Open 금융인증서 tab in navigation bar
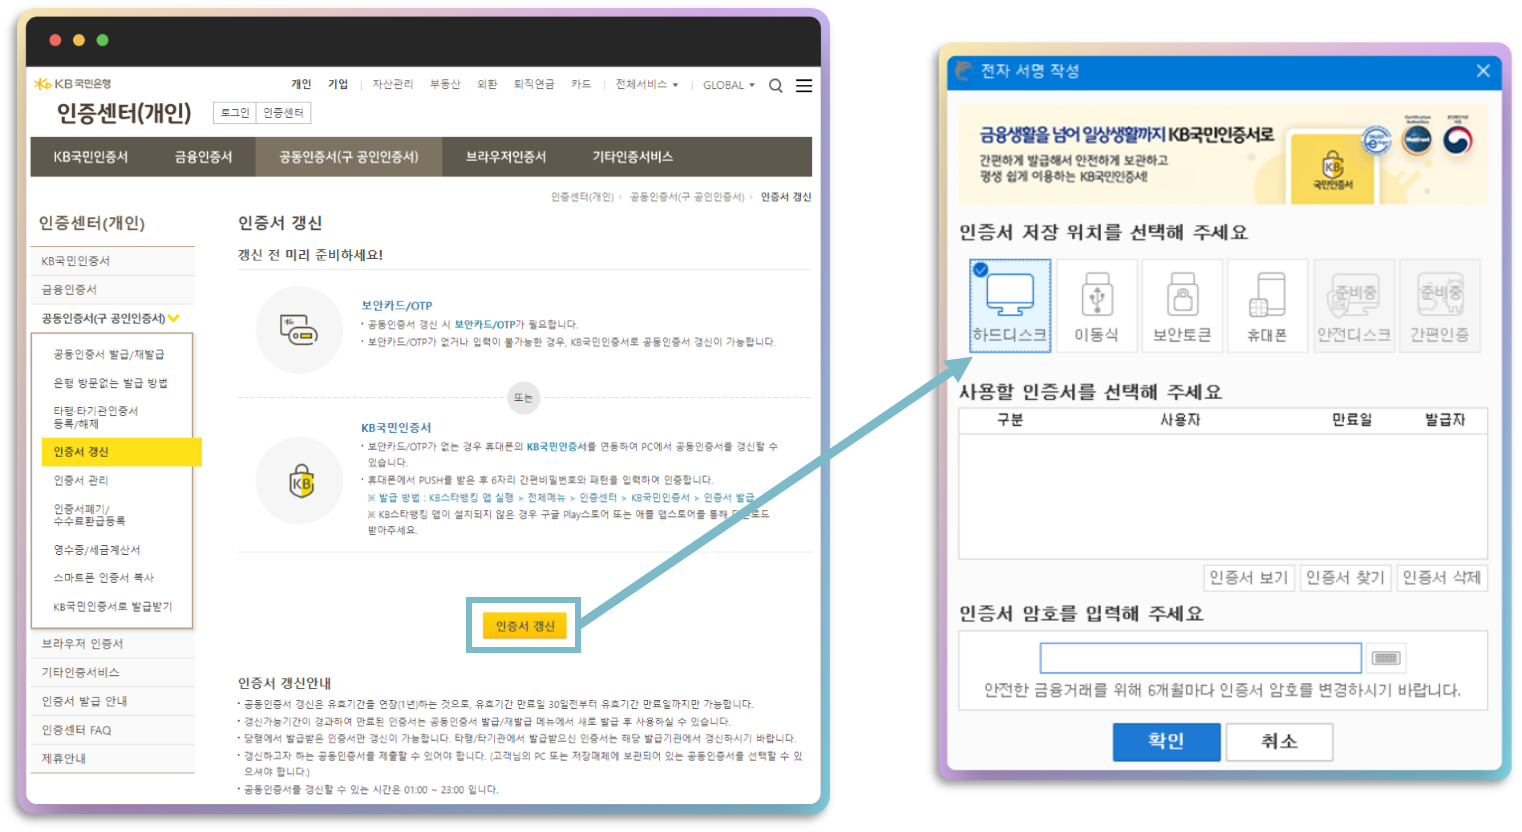1522x832 pixels. pos(203,157)
